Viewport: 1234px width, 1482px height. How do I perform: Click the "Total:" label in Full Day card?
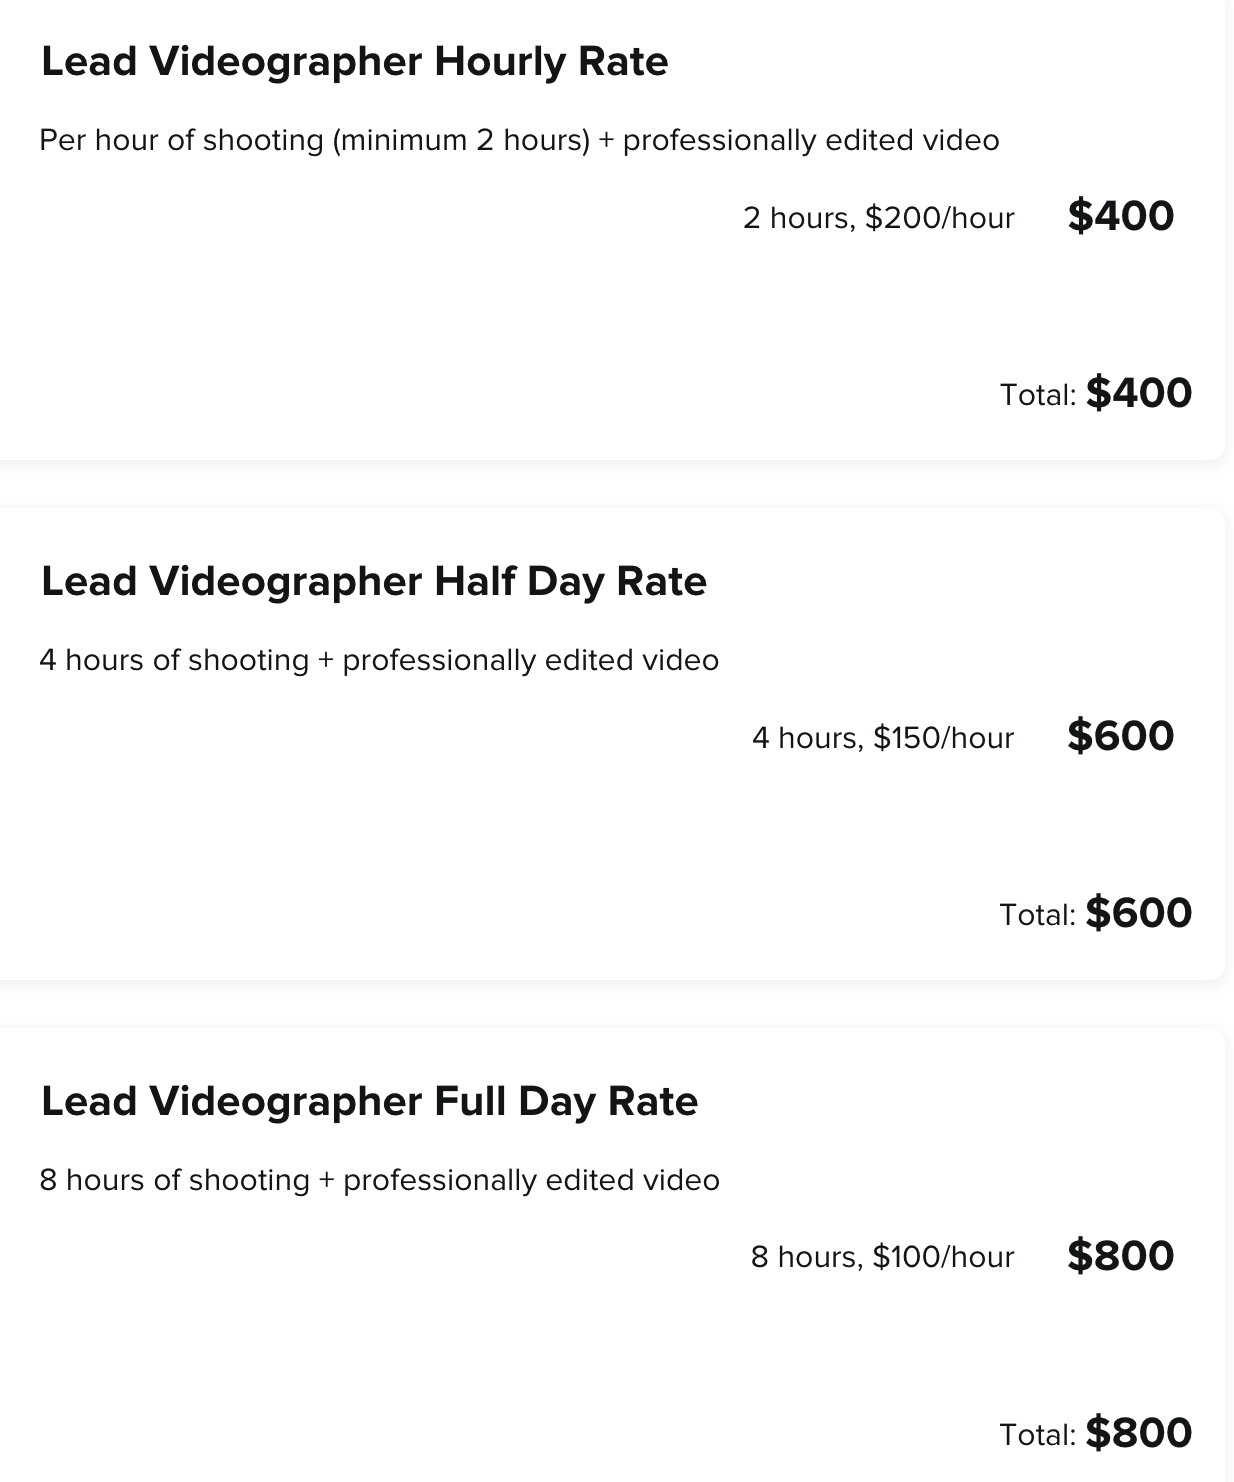click(1037, 1435)
